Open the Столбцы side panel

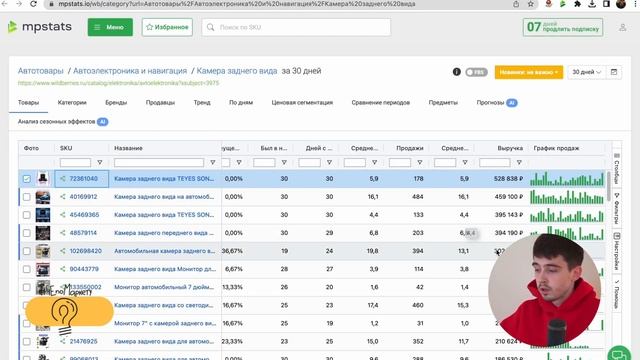click(617, 168)
